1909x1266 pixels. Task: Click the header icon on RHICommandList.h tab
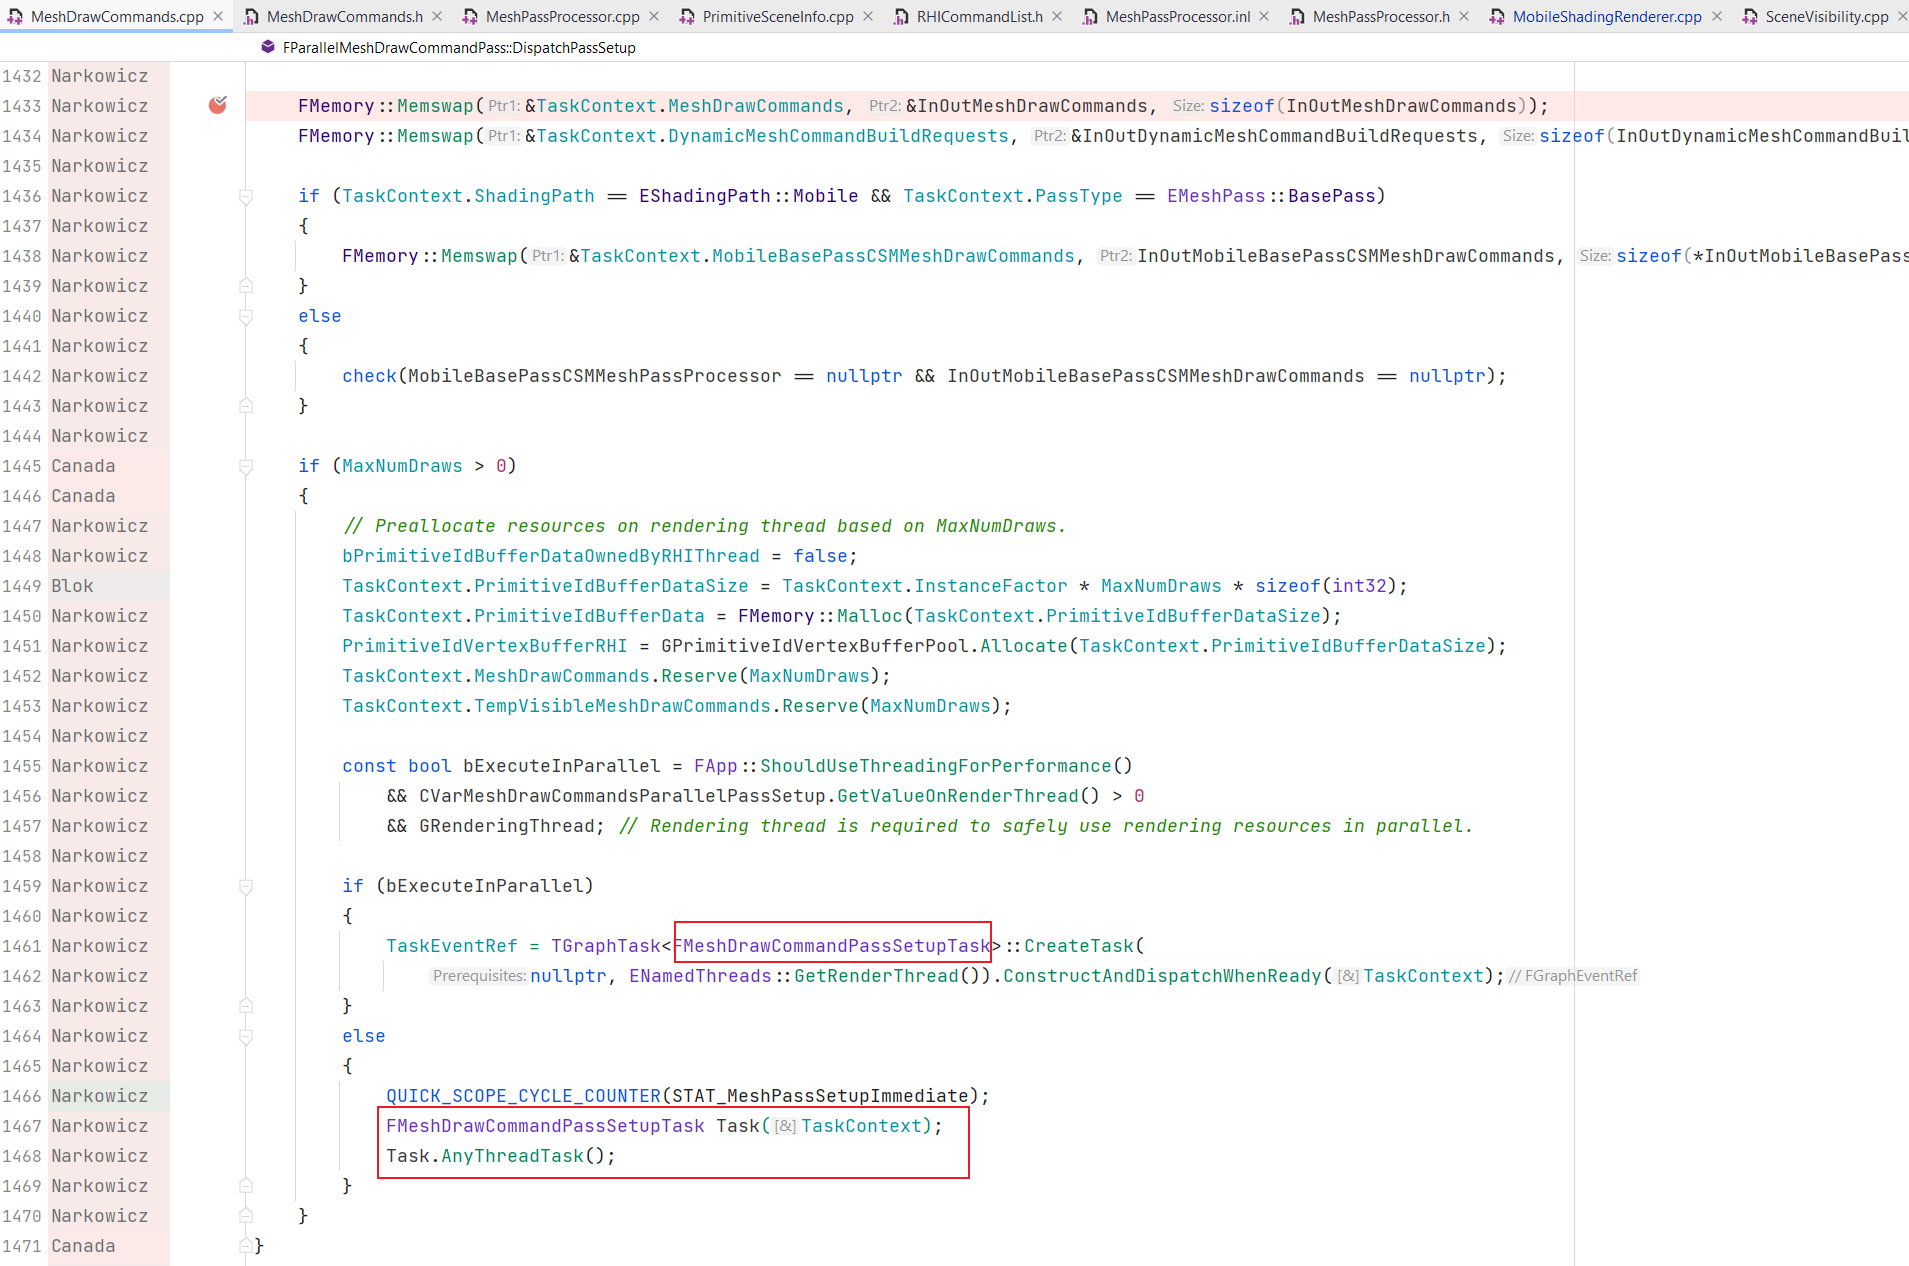tap(902, 16)
